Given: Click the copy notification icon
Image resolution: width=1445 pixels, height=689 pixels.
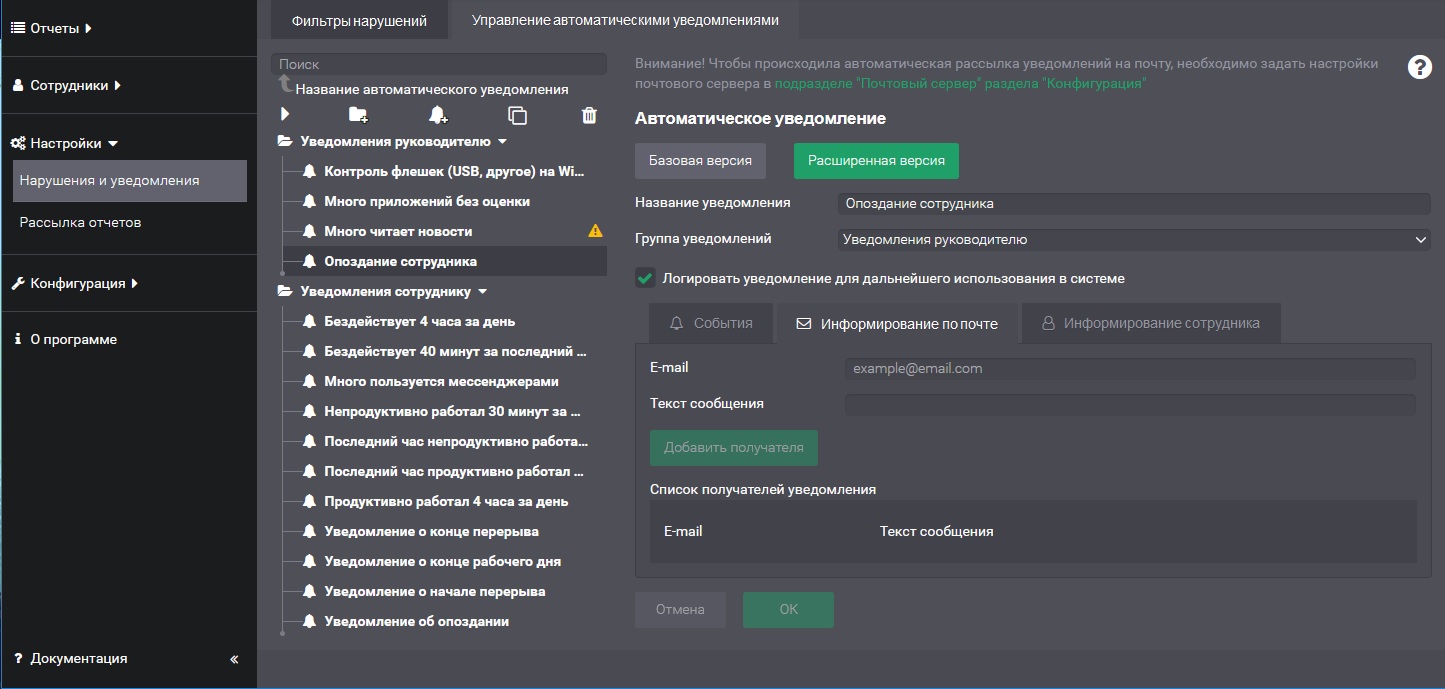Looking at the screenshot, I should coord(517,115).
